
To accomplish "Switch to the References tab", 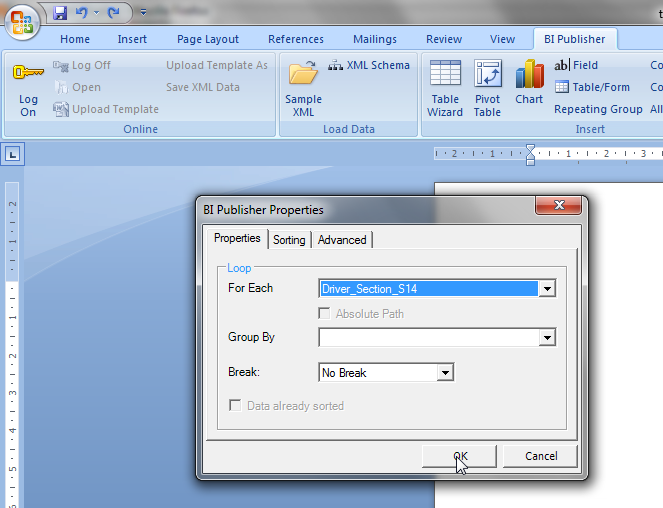I will tap(296, 39).
